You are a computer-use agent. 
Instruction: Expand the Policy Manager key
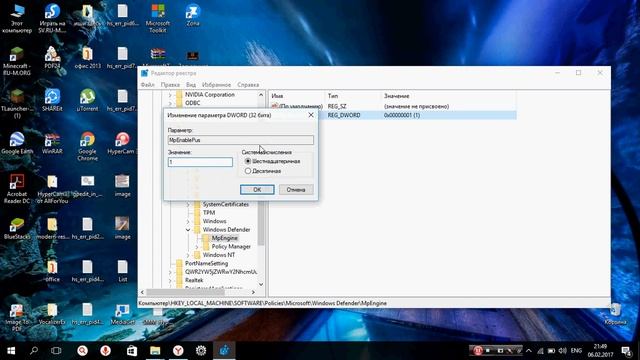point(197,247)
